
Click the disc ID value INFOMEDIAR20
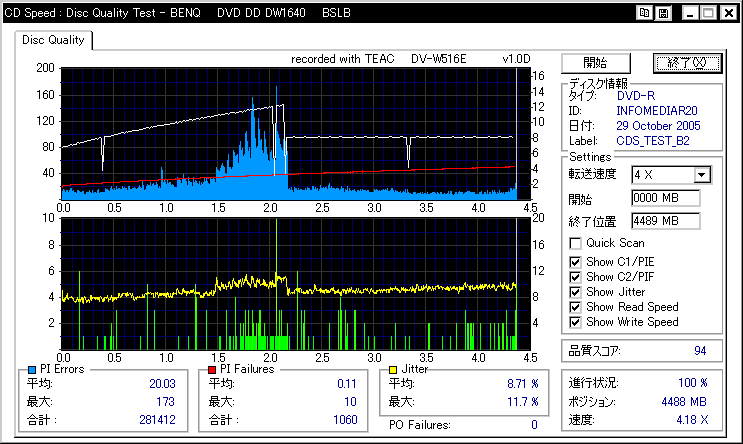pyautogui.click(x=657, y=111)
